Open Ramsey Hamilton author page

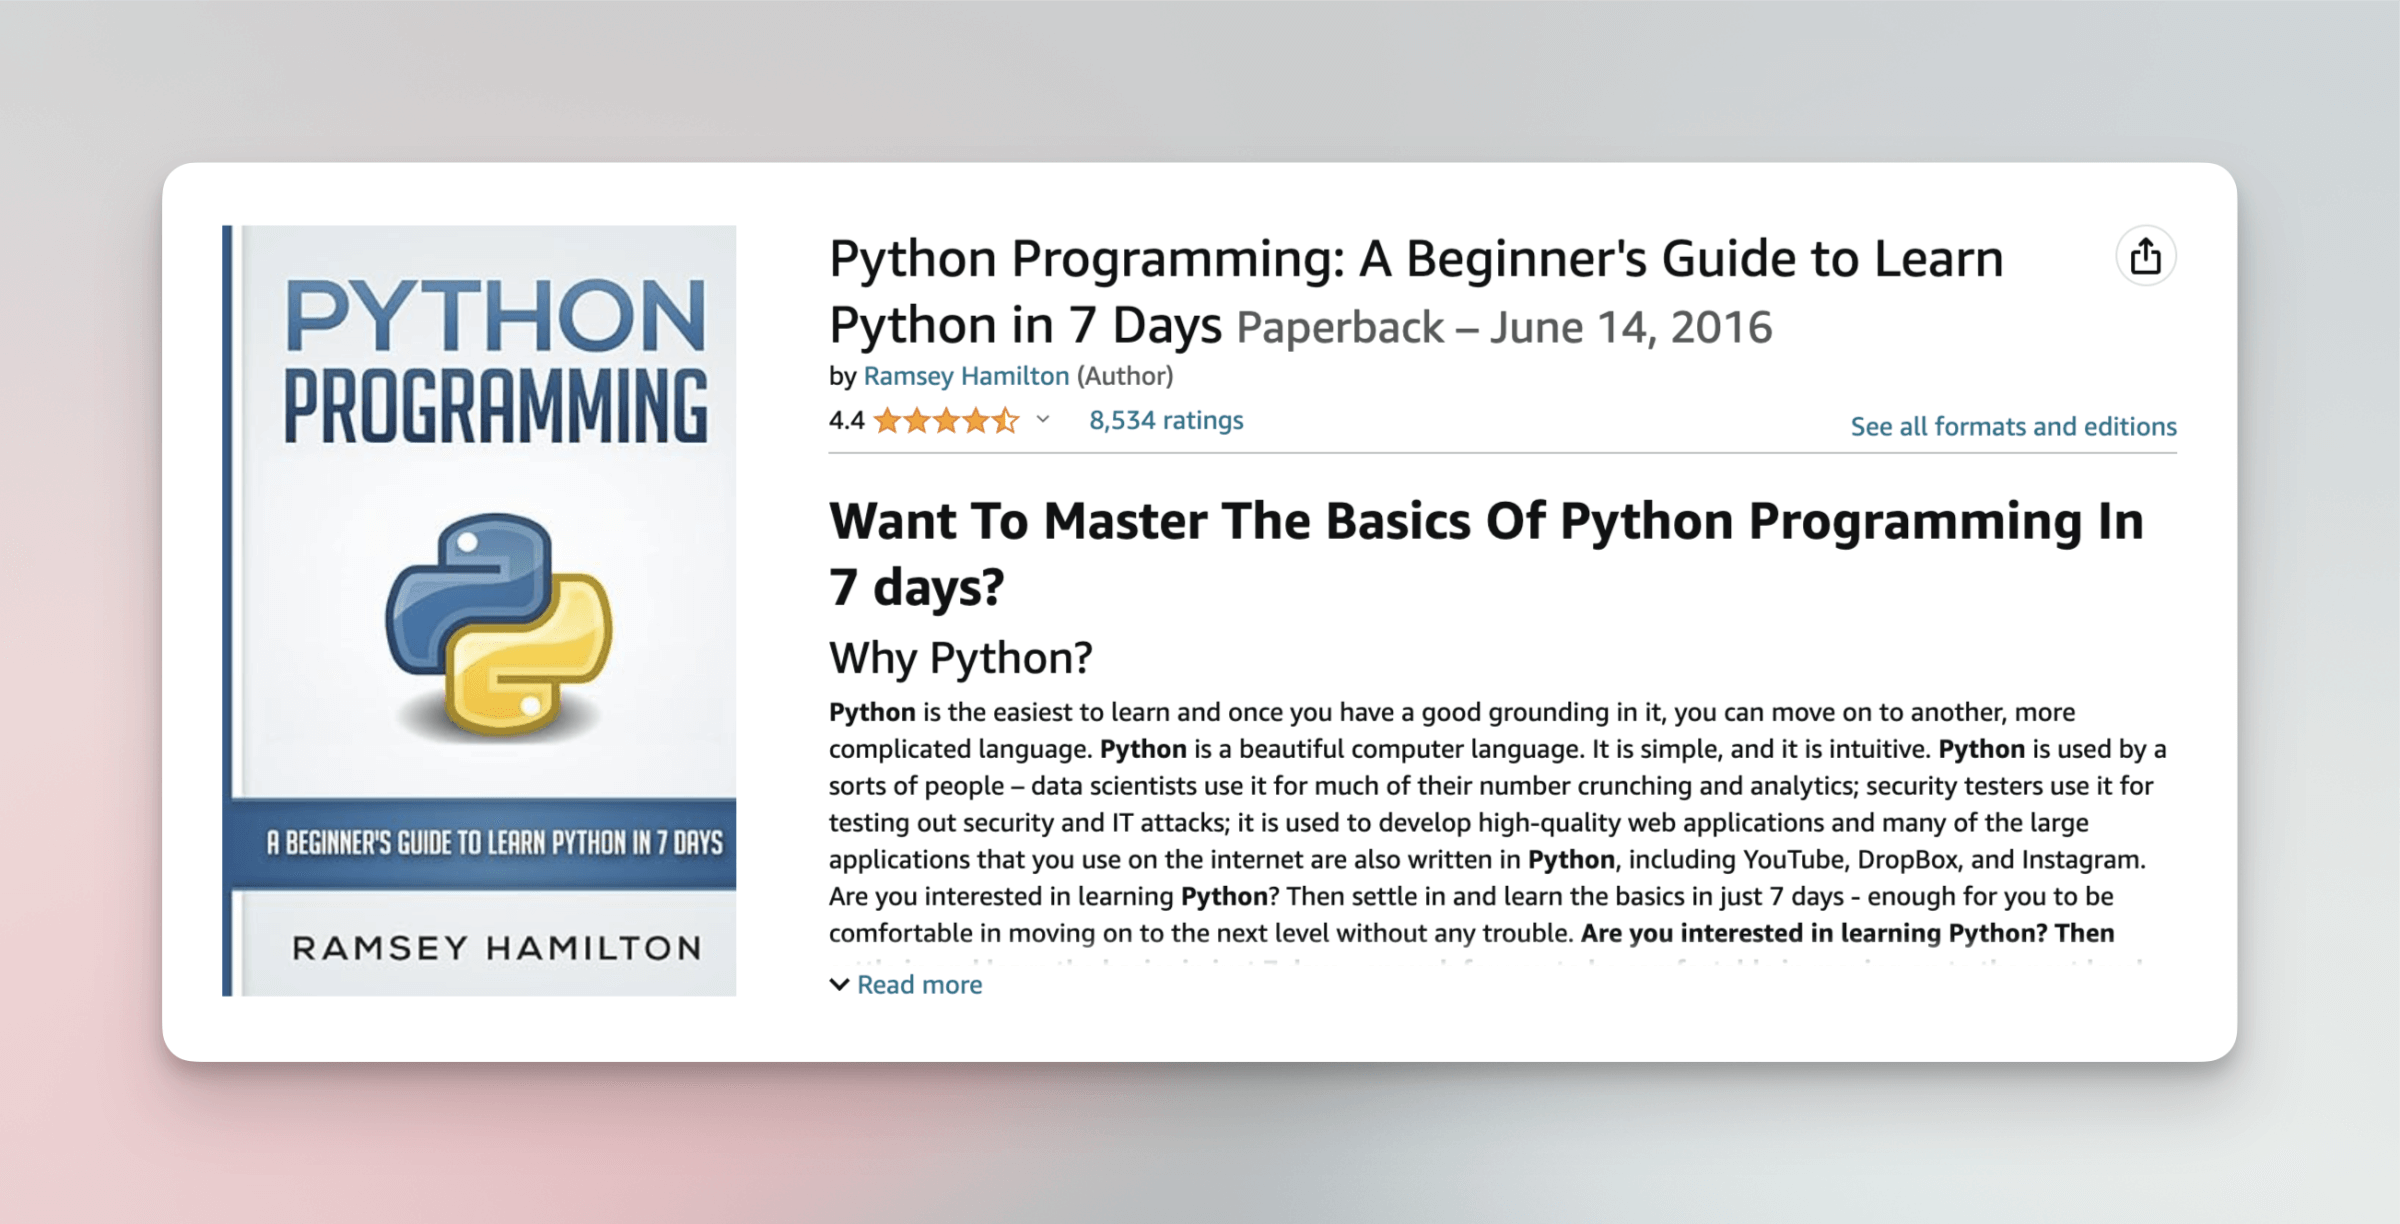[x=965, y=376]
